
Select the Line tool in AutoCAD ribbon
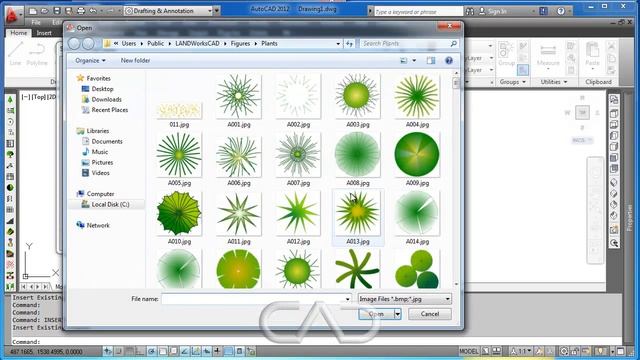click(16, 54)
